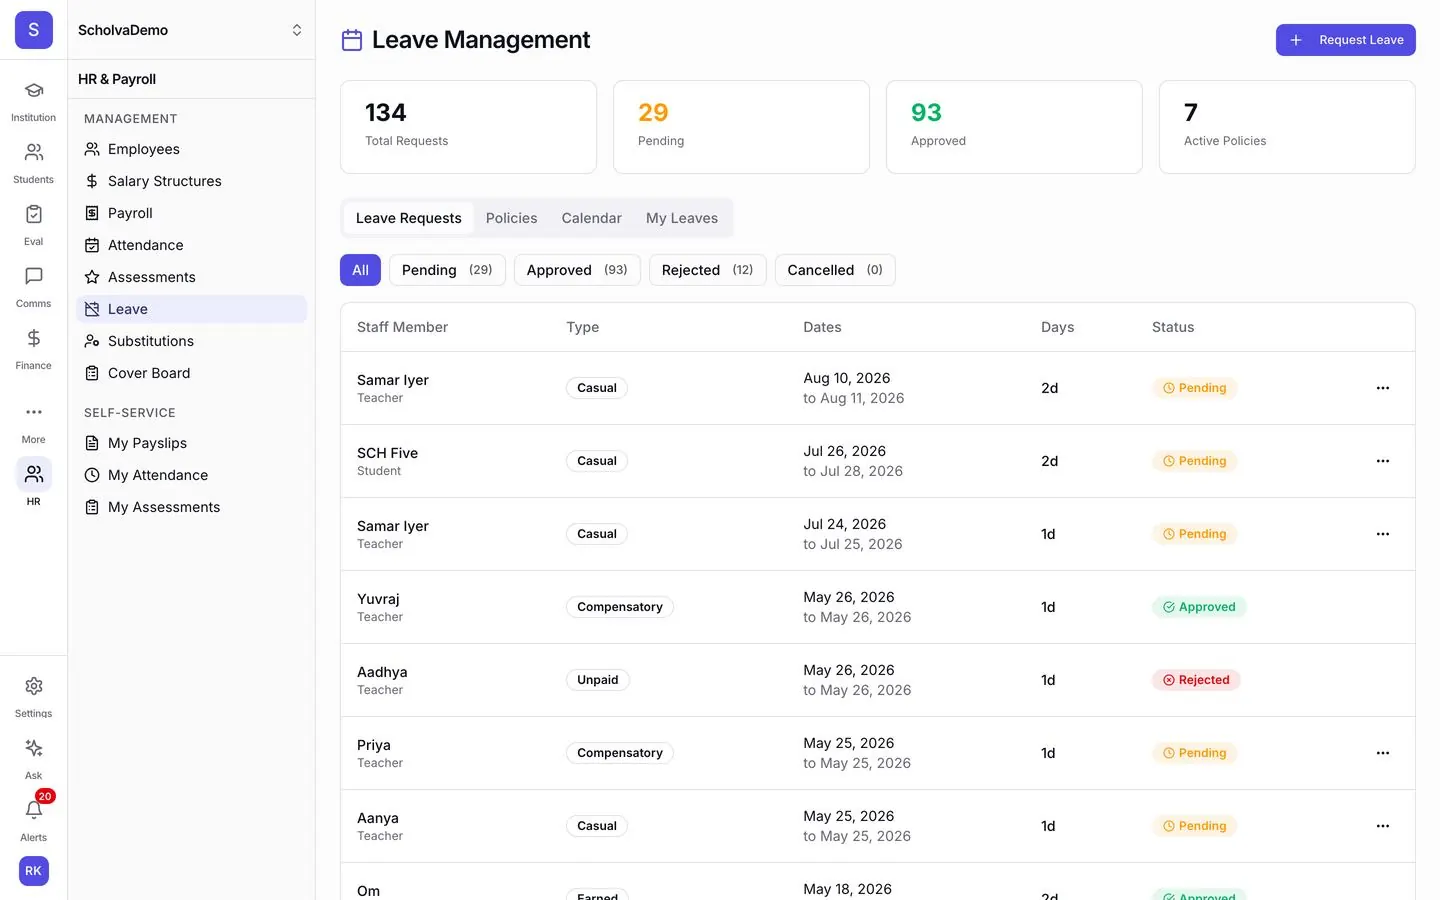This screenshot has width=1440, height=900.
Task: Click the Approved status badge for Yuvraj
Action: point(1199,607)
